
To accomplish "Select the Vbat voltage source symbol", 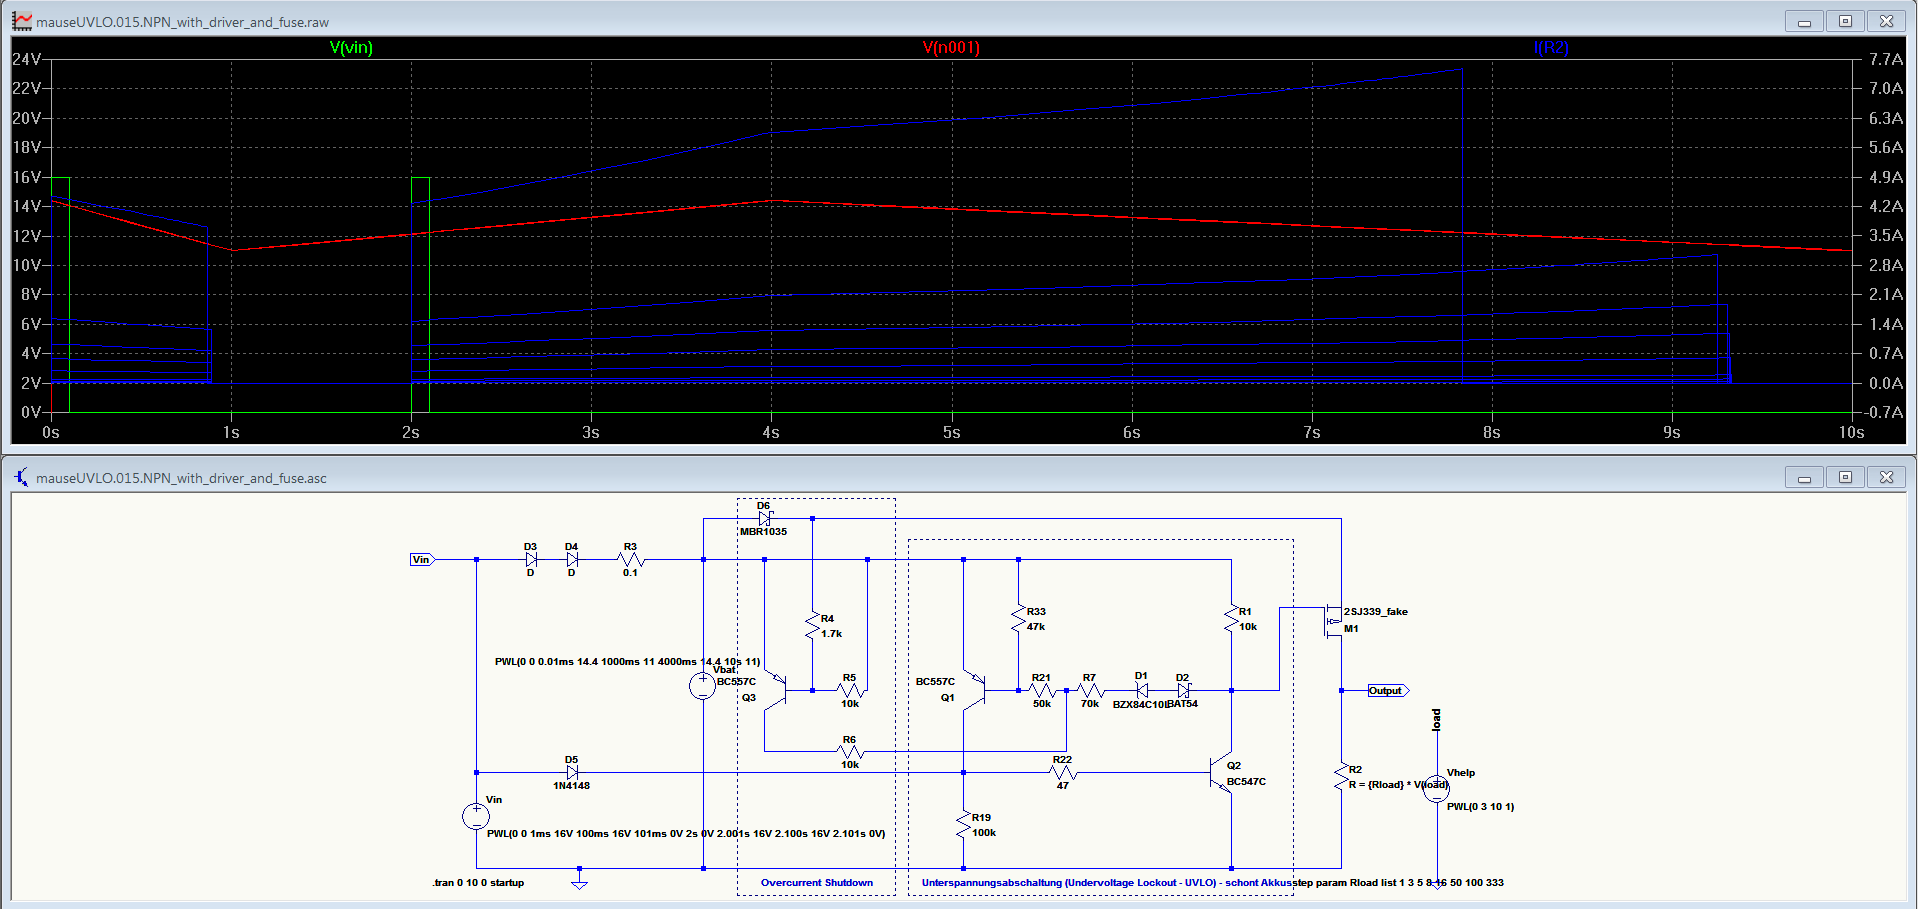I will pos(703,686).
